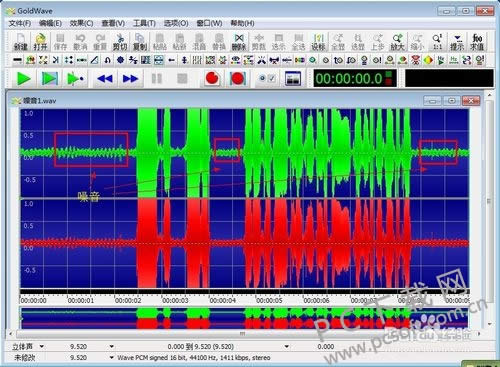Click the first red Record button
500x367 pixels.
tap(212, 79)
